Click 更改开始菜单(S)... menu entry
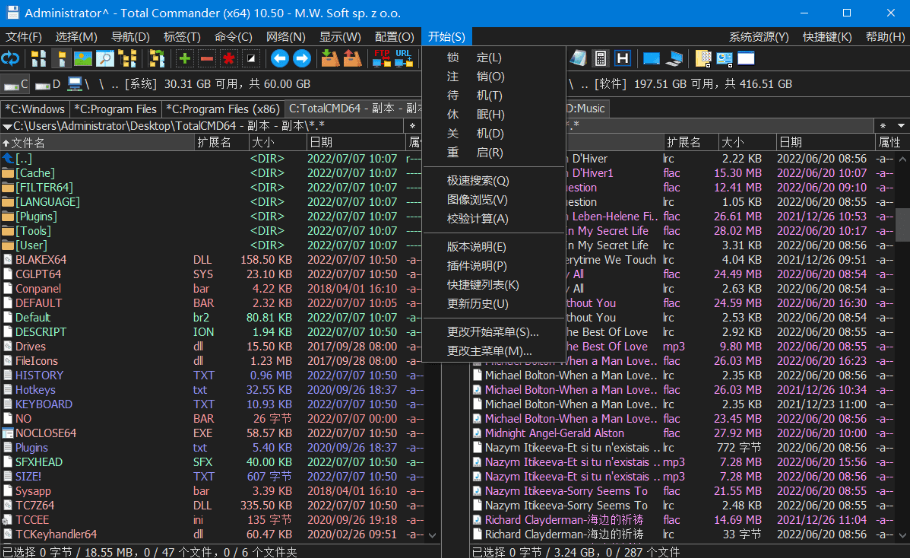The image size is (910, 558). (493, 332)
